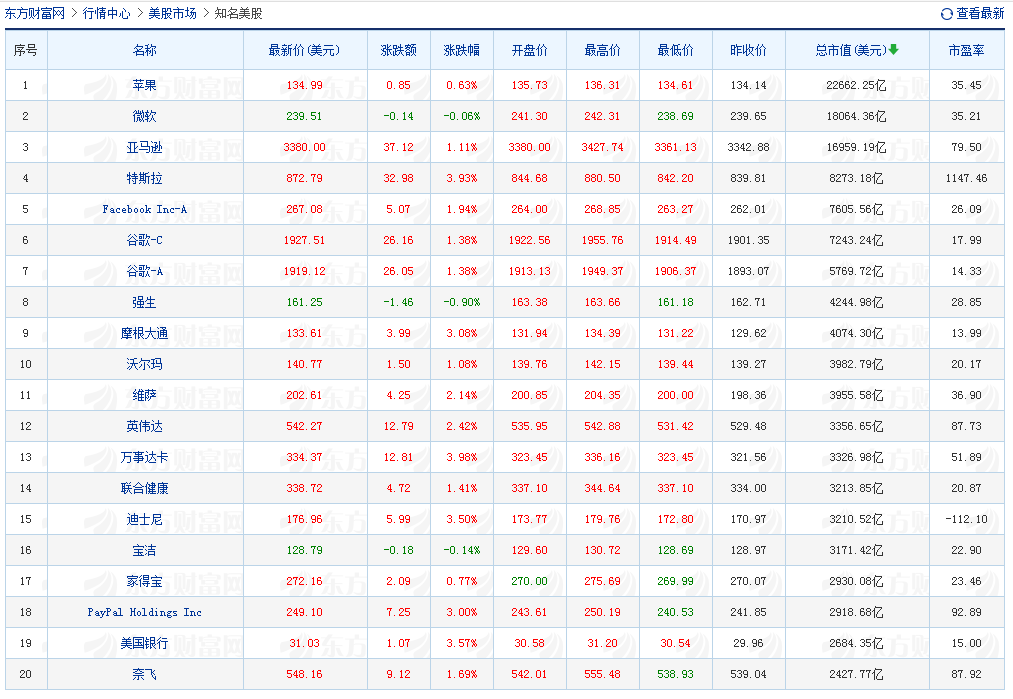Sort by 涨跌幅 column header
The width and height of the screenshot is (1013, 699).
[x=462, y=50]
